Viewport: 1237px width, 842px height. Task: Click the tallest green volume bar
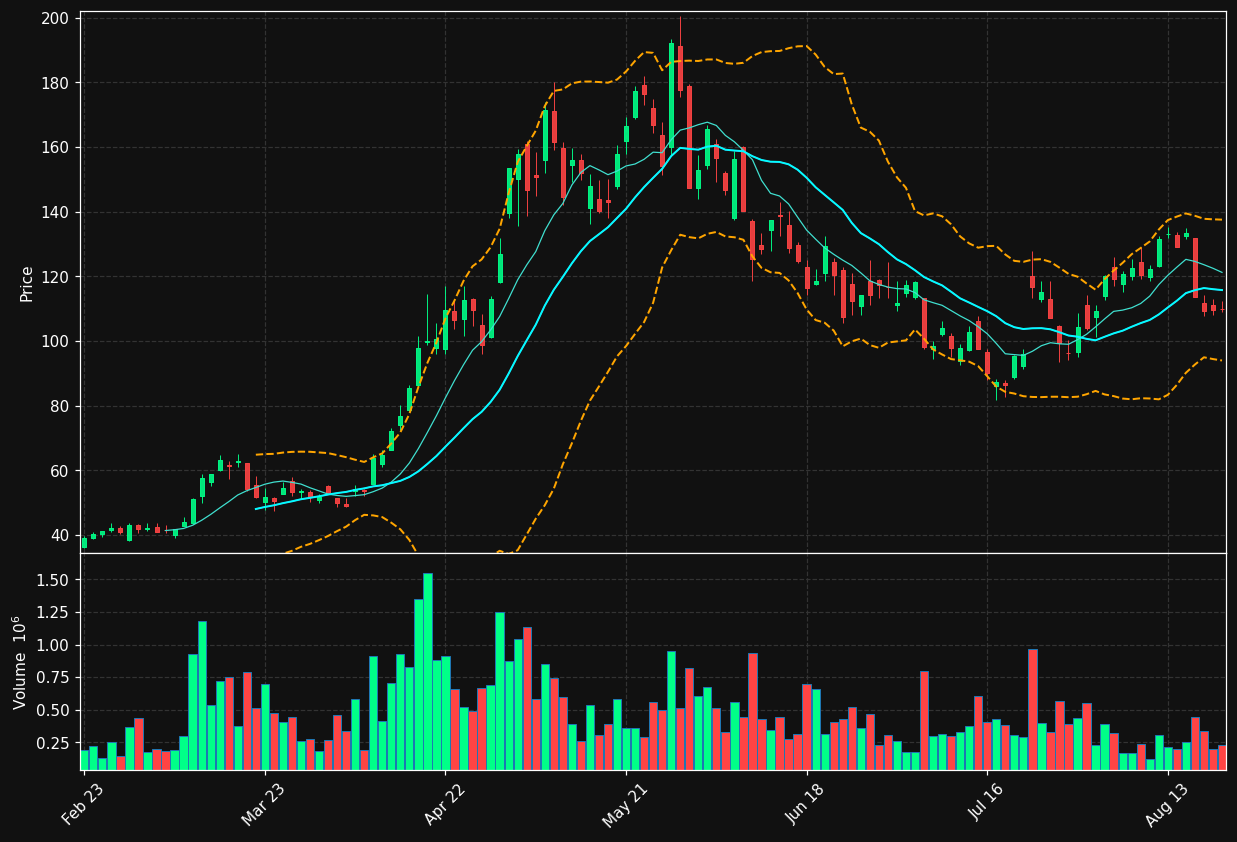point(428,671)
